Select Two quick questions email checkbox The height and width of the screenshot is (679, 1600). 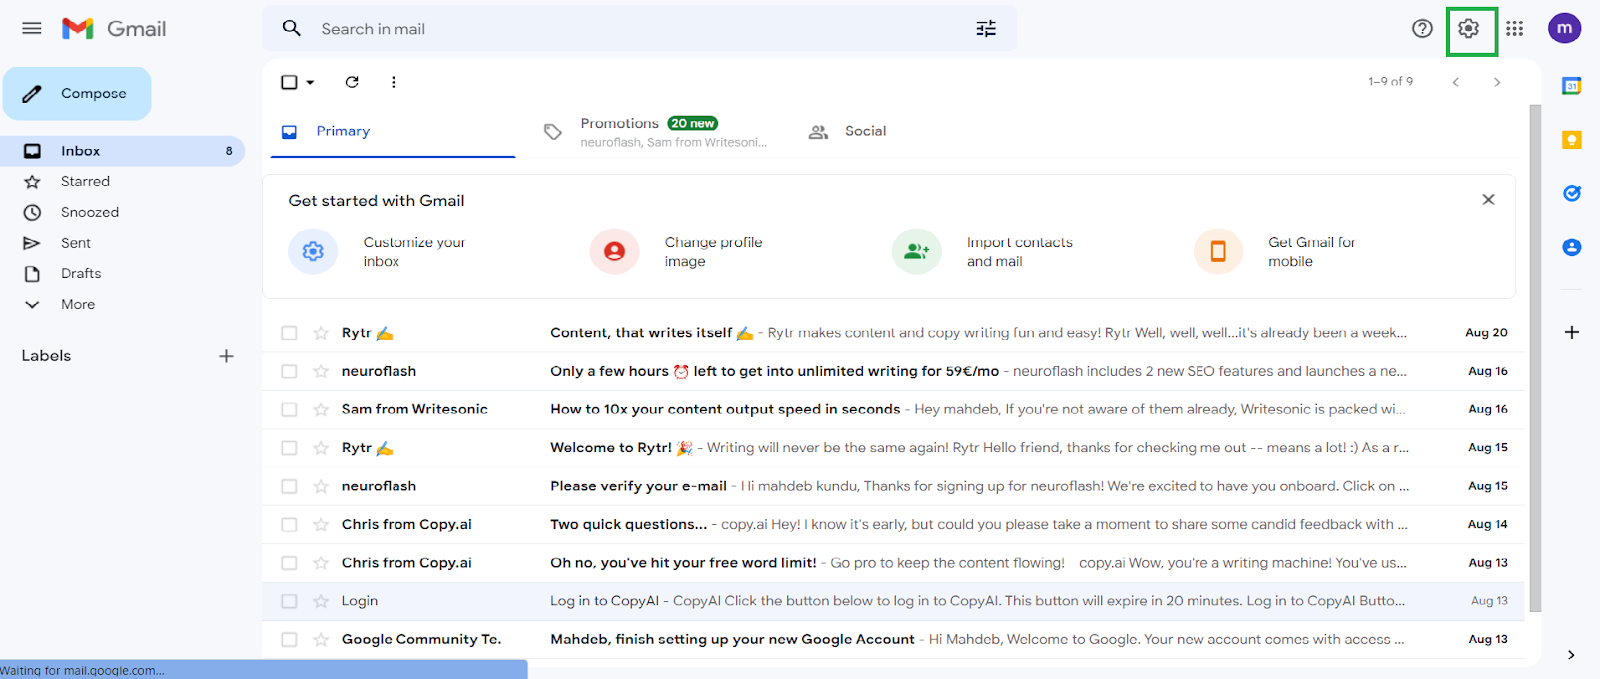[289, 524]
